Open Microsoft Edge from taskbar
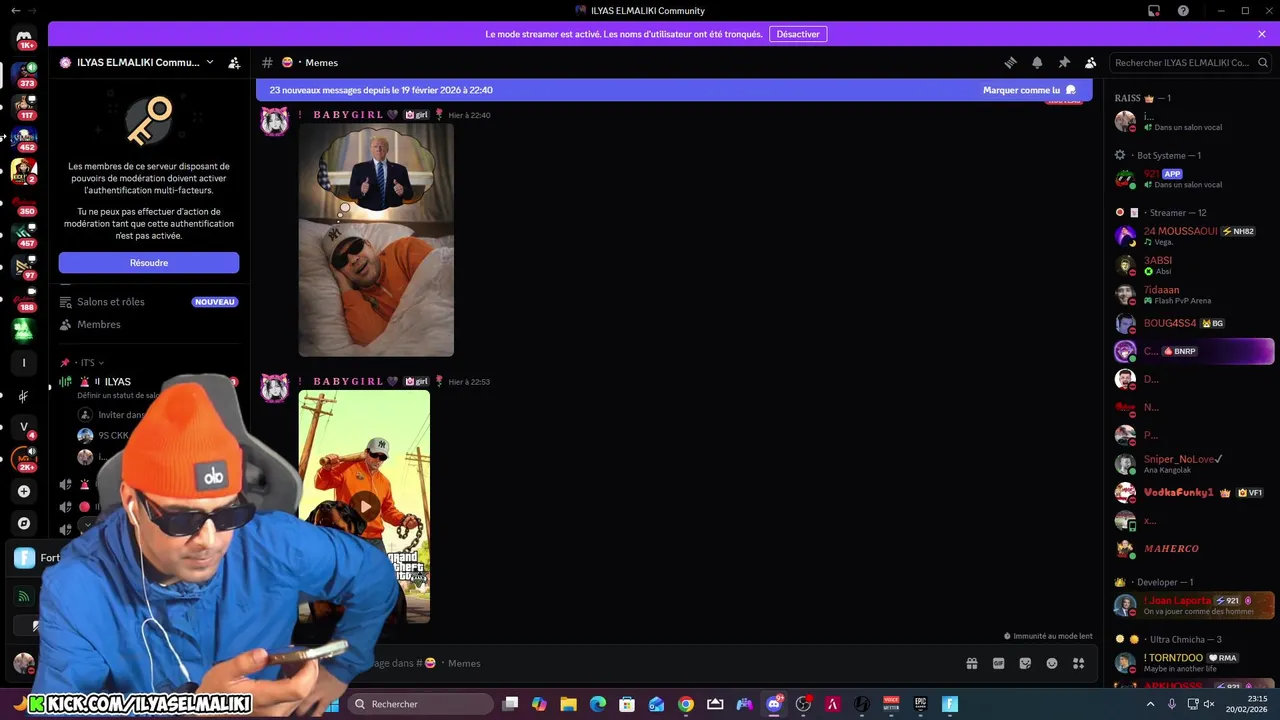 pos(598,704)
